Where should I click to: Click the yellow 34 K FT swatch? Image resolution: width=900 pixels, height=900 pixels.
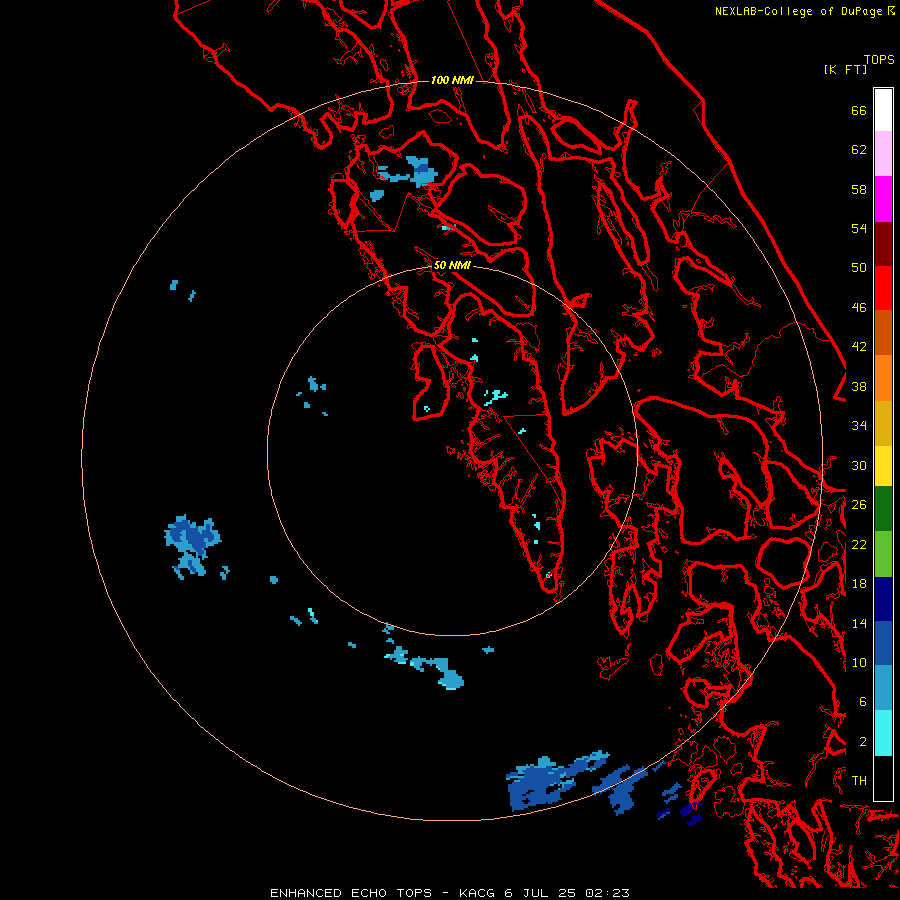click(883, 466)
